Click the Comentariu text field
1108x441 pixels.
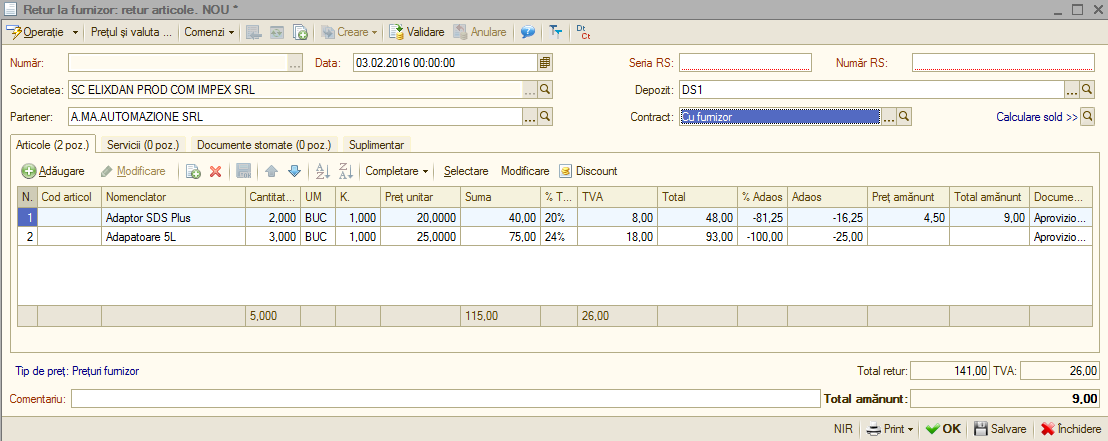(445, 399)
